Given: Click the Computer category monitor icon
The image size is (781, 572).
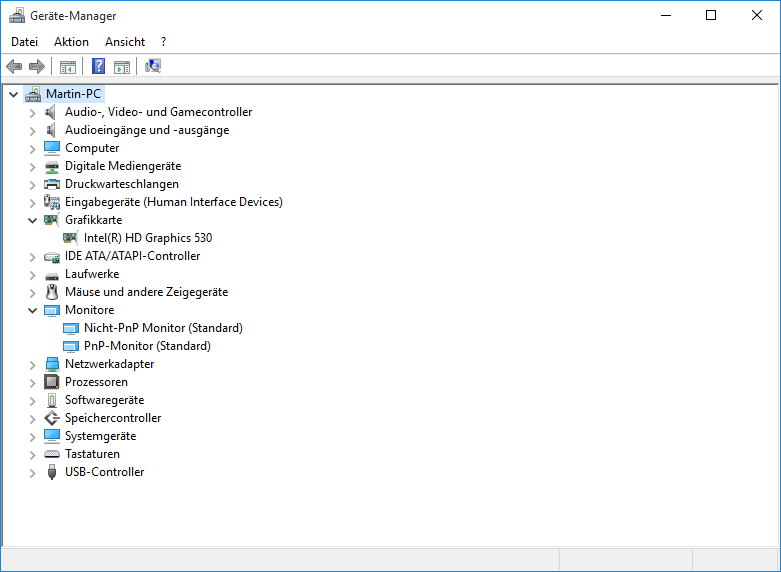Looking at the screenshot, I should (52, 148).
